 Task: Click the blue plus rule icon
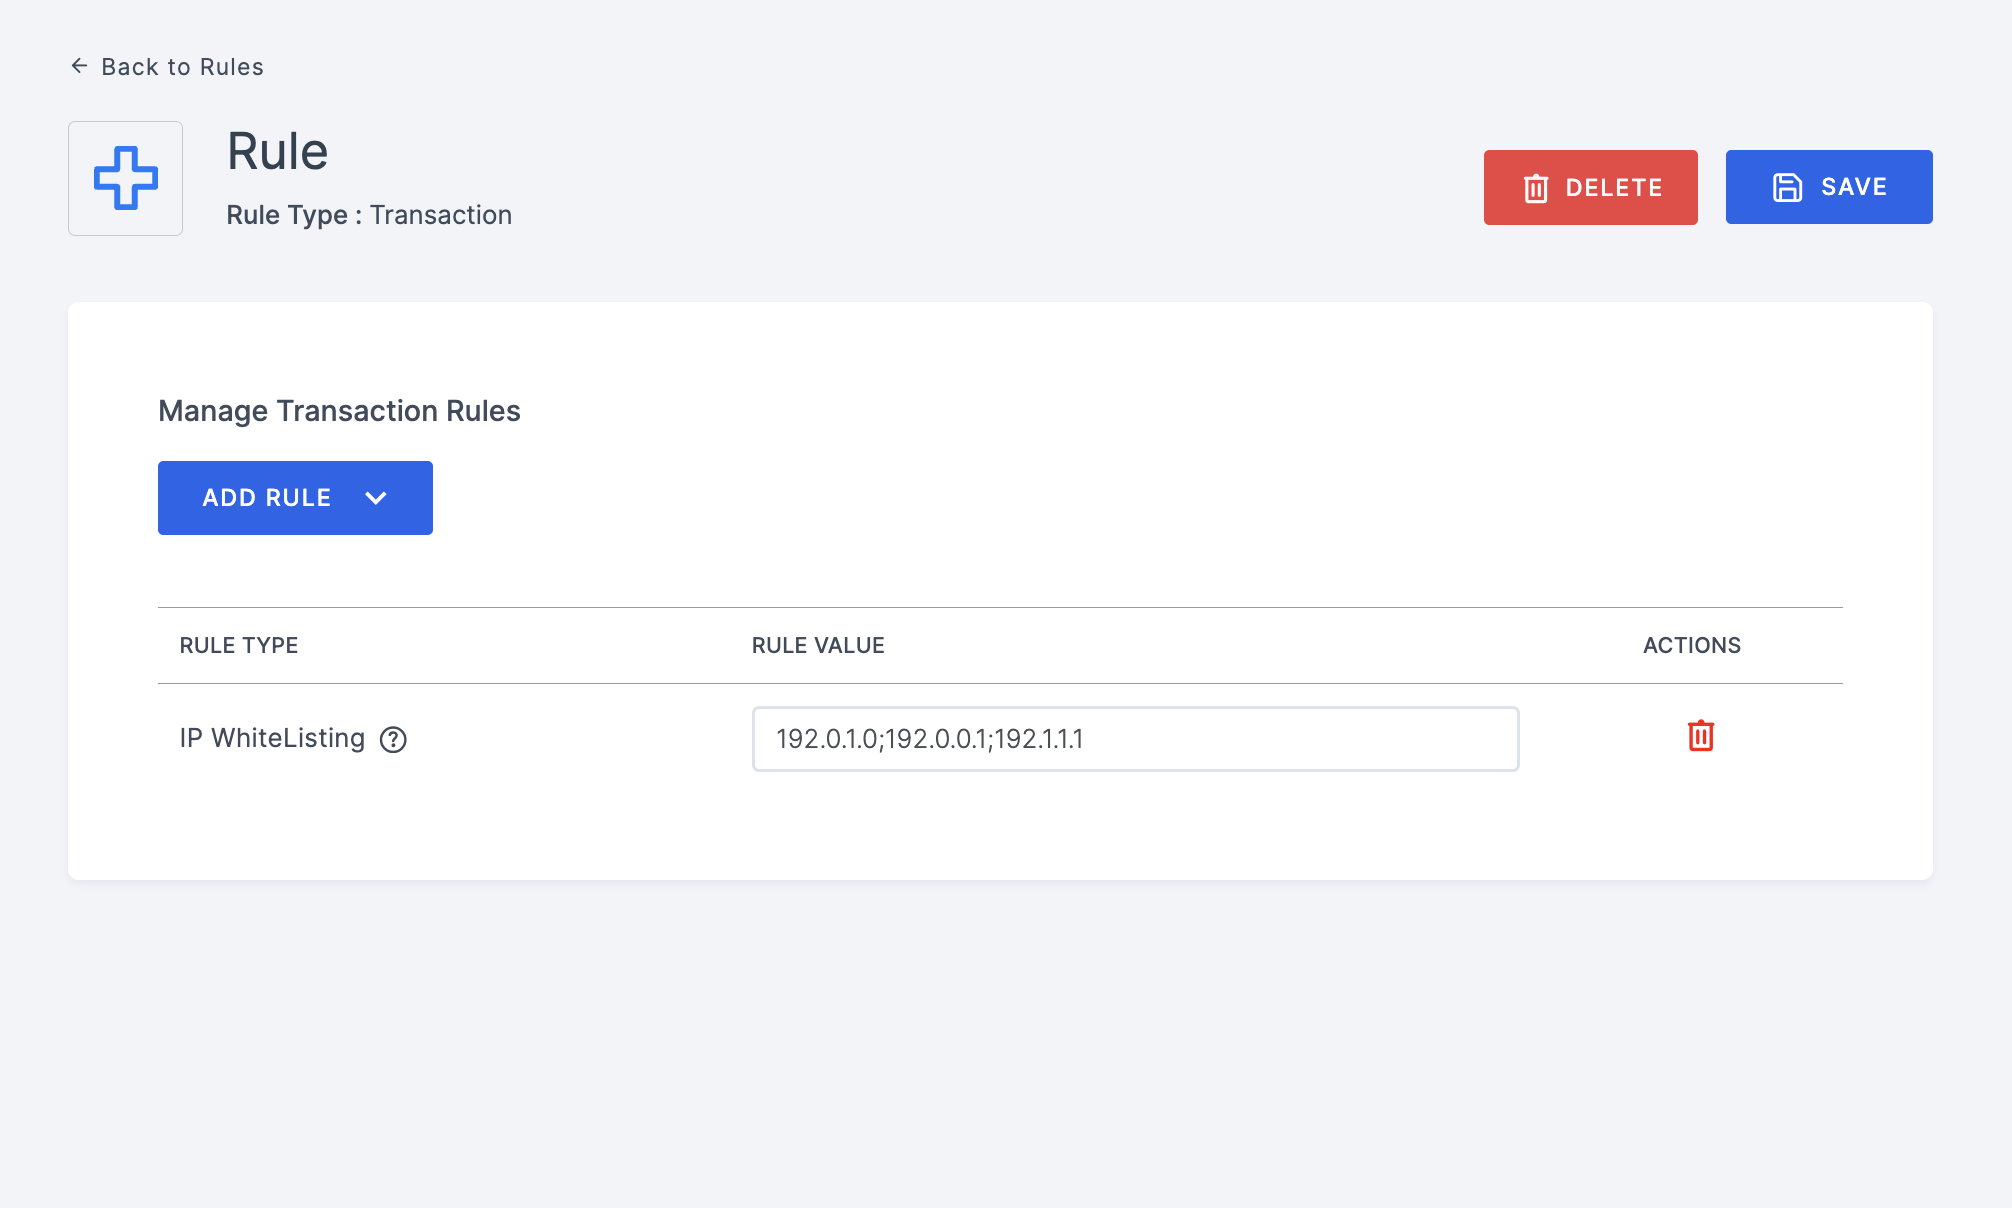coord(125,178)
